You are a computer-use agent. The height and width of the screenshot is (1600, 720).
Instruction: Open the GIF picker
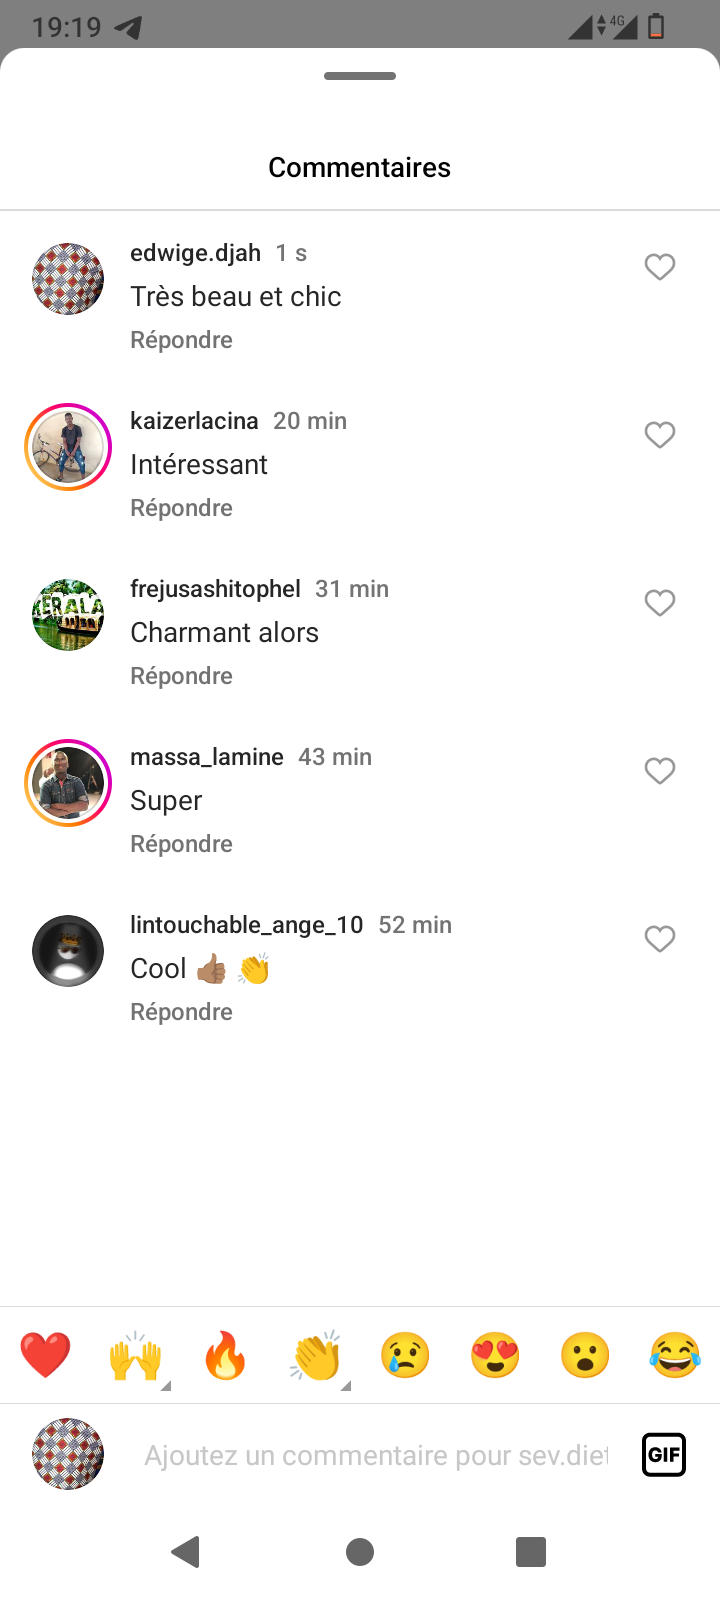664,1454
